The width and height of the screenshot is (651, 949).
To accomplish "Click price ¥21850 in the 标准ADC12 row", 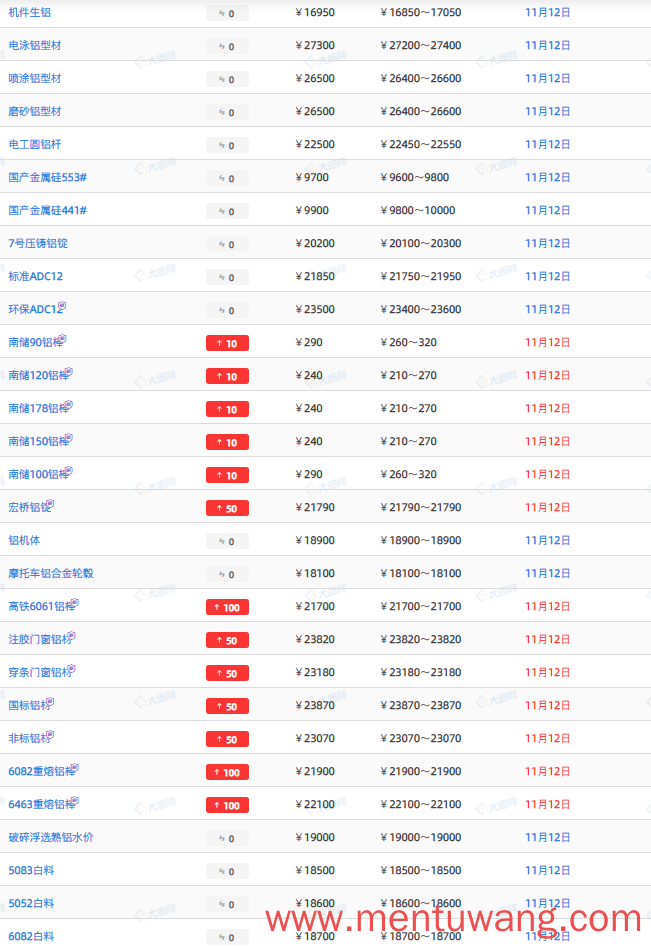I will click(x=315, y=276).
